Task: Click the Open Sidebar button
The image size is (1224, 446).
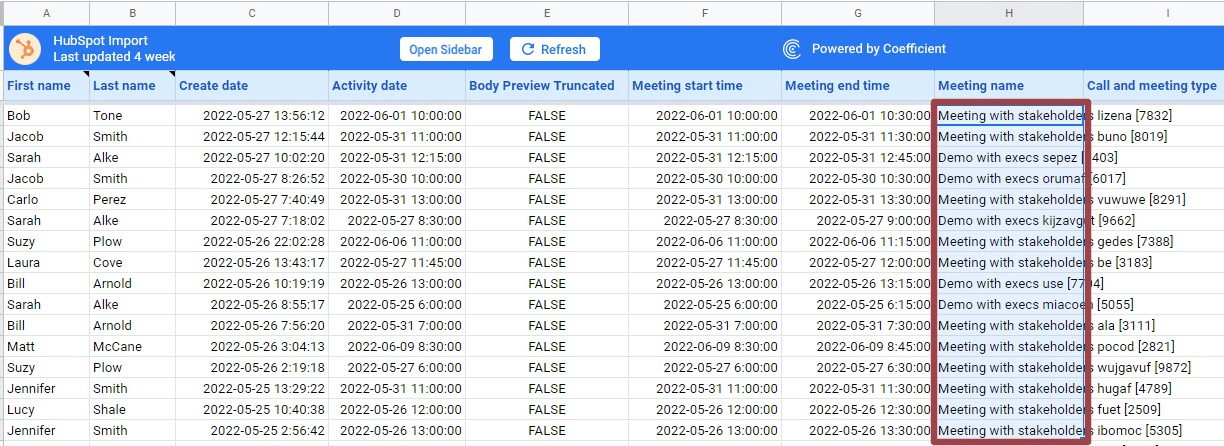Action: coord(445,49)
